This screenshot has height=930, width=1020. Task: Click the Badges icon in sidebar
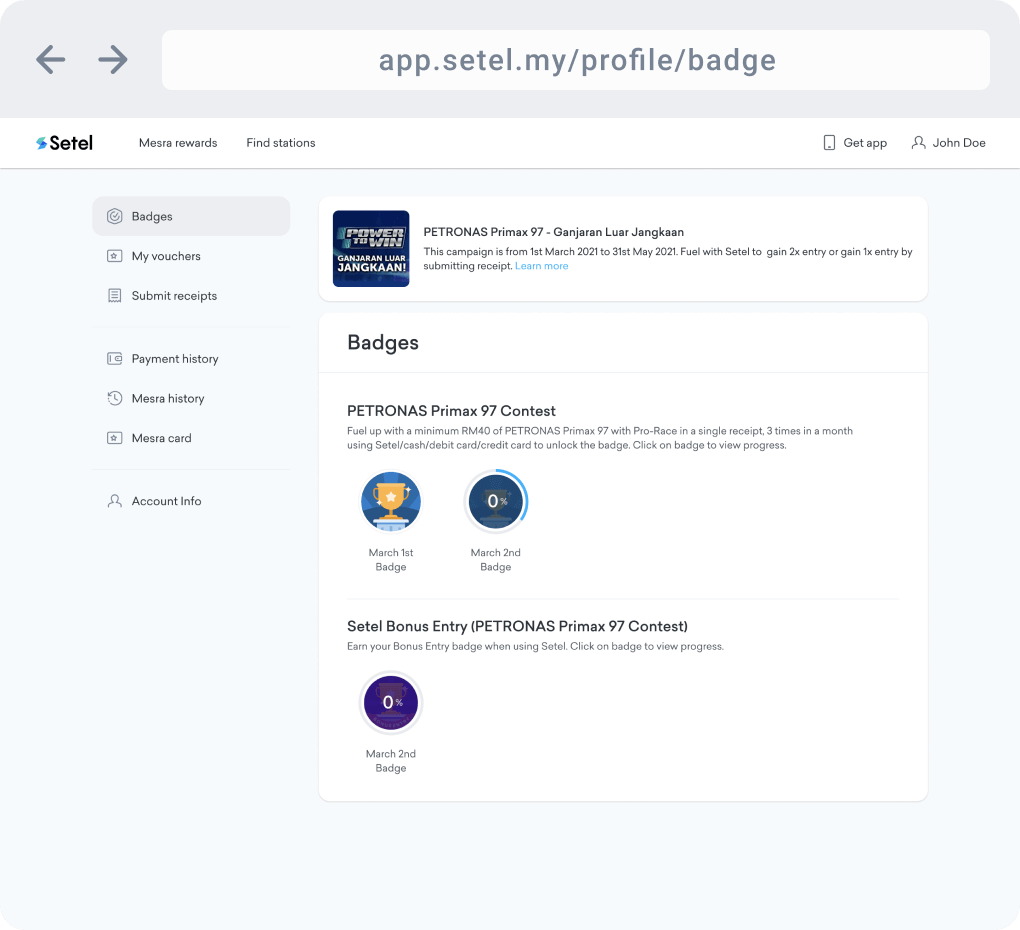point(114,217)
